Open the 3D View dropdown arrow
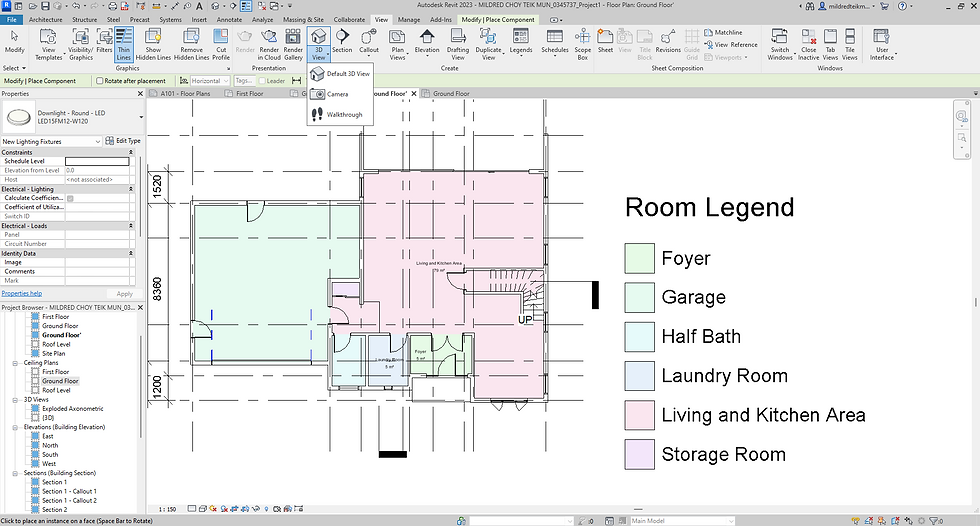 319,54
